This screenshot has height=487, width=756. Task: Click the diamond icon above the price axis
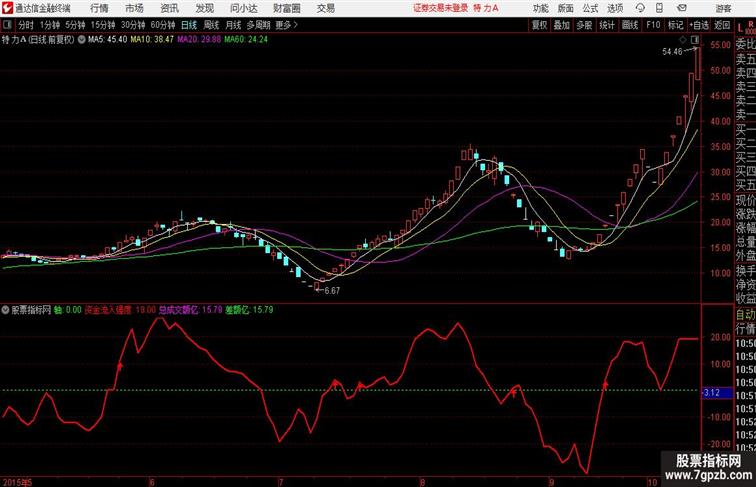[683, 39]
